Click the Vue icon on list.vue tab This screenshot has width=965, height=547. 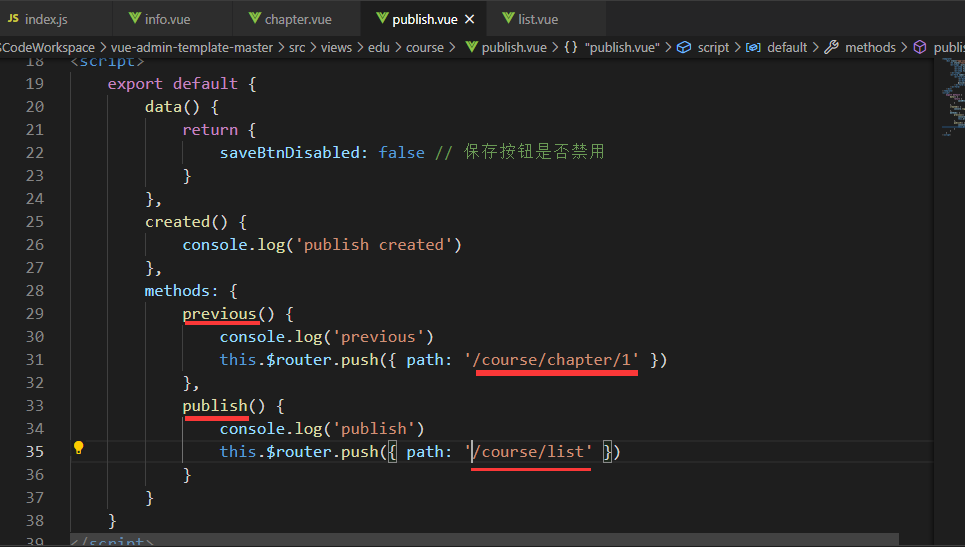pyautogui.click(x=508, y=18)
